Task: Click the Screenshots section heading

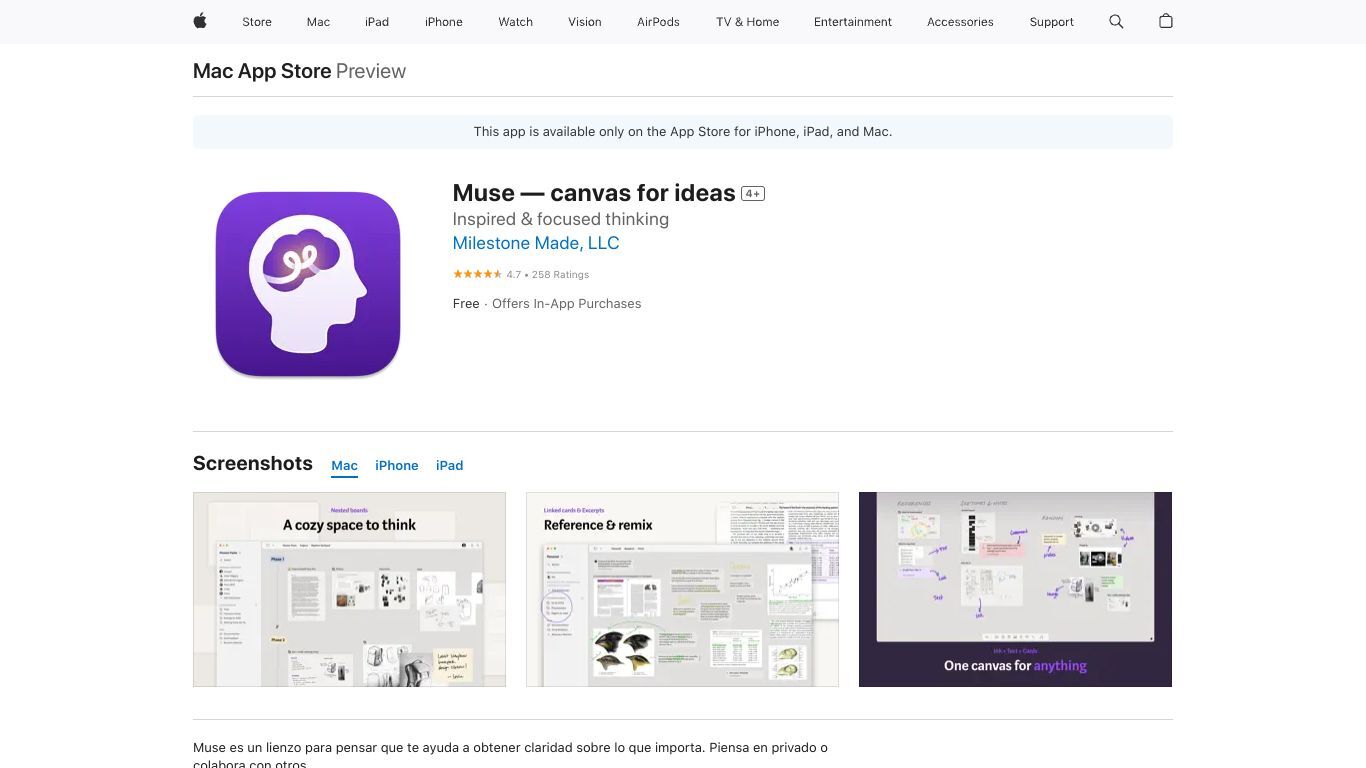Action: 253,463
